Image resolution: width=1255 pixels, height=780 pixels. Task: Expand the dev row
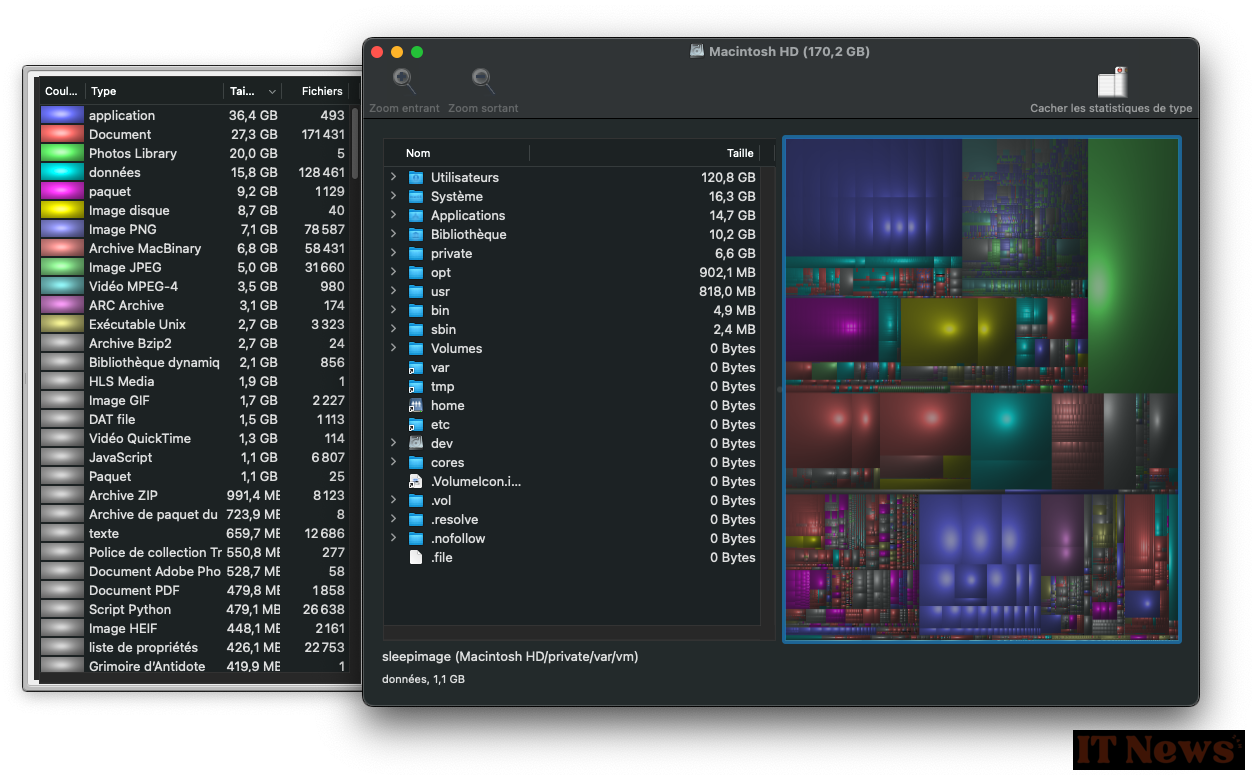(393, 443)
